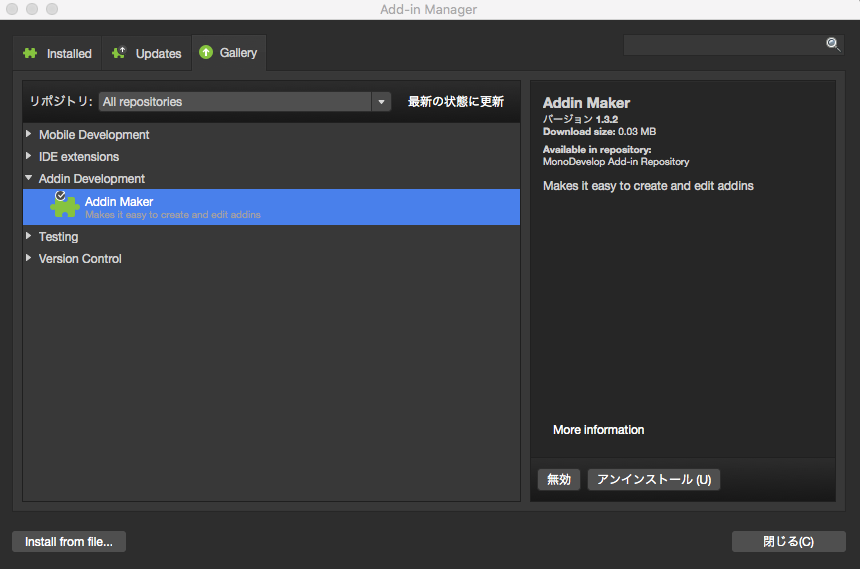This screenshot has height=569, width=860.
Task: Click the Addin Maker puzzle piece icon
Action: [65, 206]
